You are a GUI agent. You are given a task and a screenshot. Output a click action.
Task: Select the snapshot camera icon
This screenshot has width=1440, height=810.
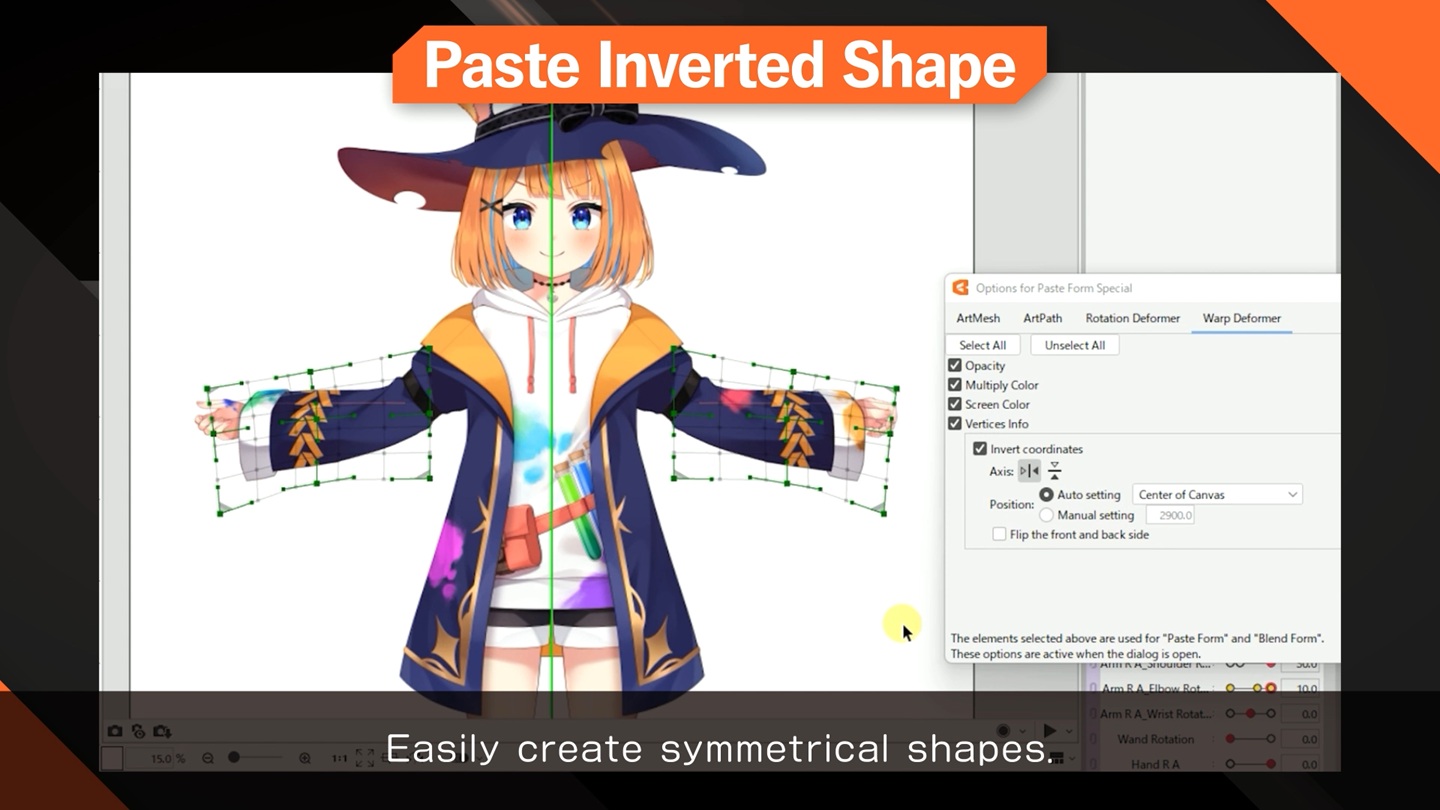pyautogui.click(x=115, y=731)
